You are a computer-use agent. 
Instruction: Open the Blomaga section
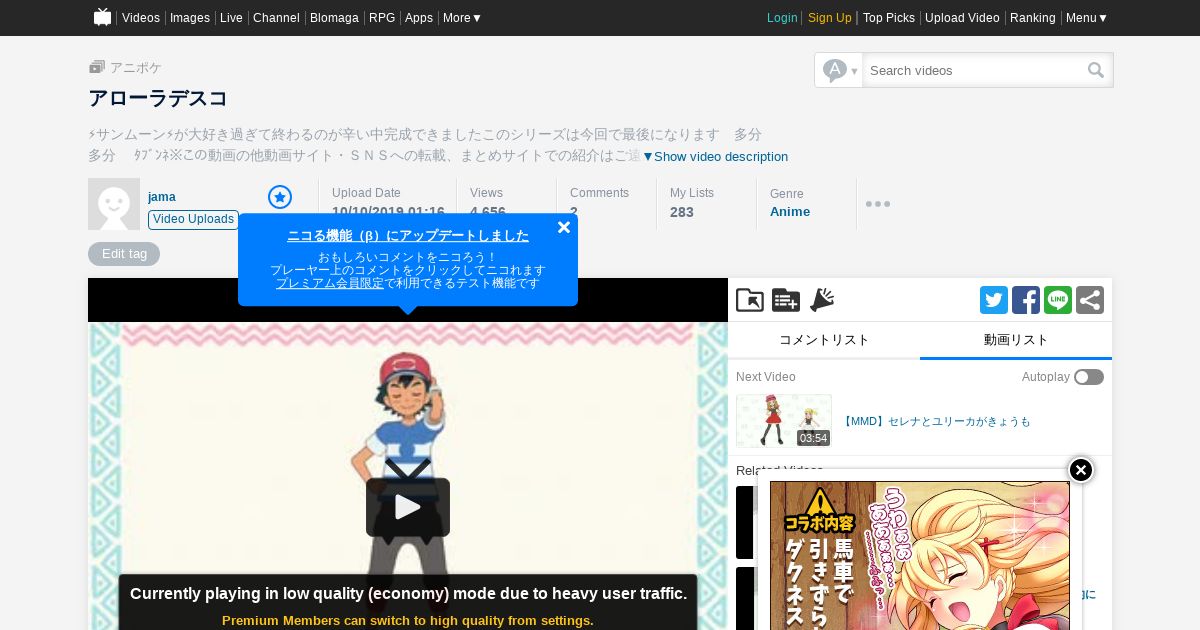334,18
